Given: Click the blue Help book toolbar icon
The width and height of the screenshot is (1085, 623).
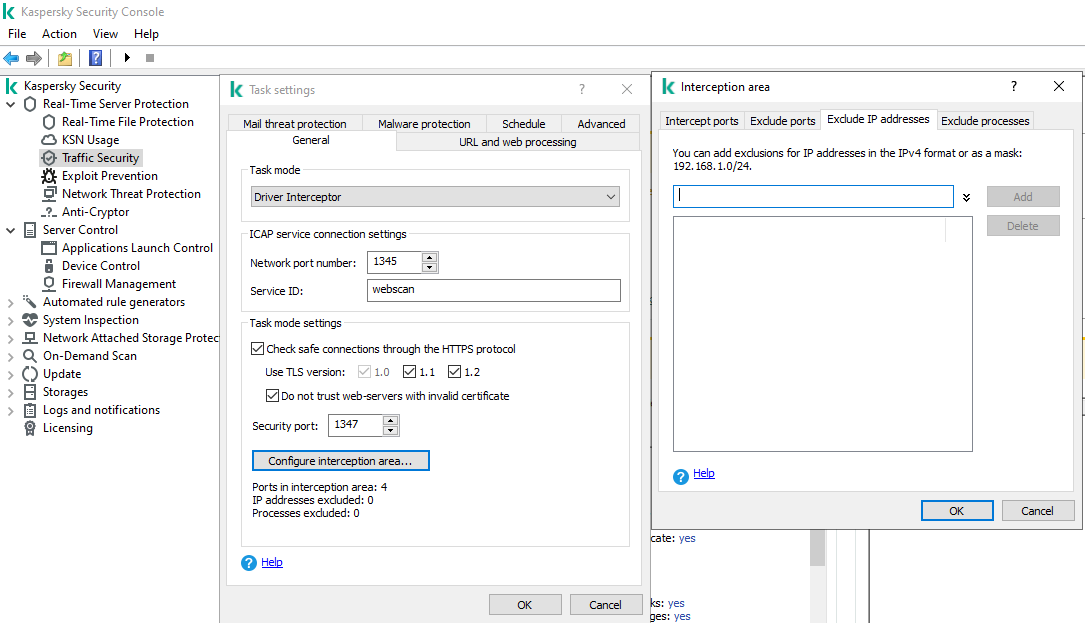Looking at the screenshot, I should click(95, 58).
